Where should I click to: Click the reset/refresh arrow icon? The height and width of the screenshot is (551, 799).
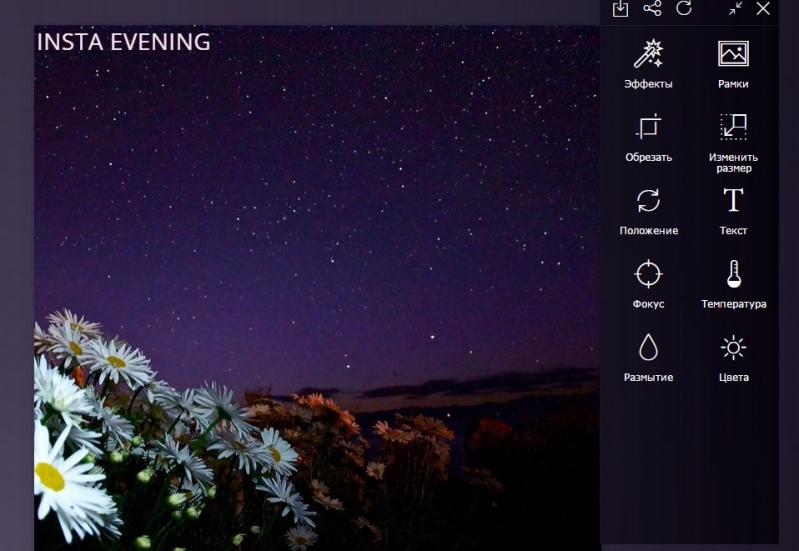click(x=684, y=8)
